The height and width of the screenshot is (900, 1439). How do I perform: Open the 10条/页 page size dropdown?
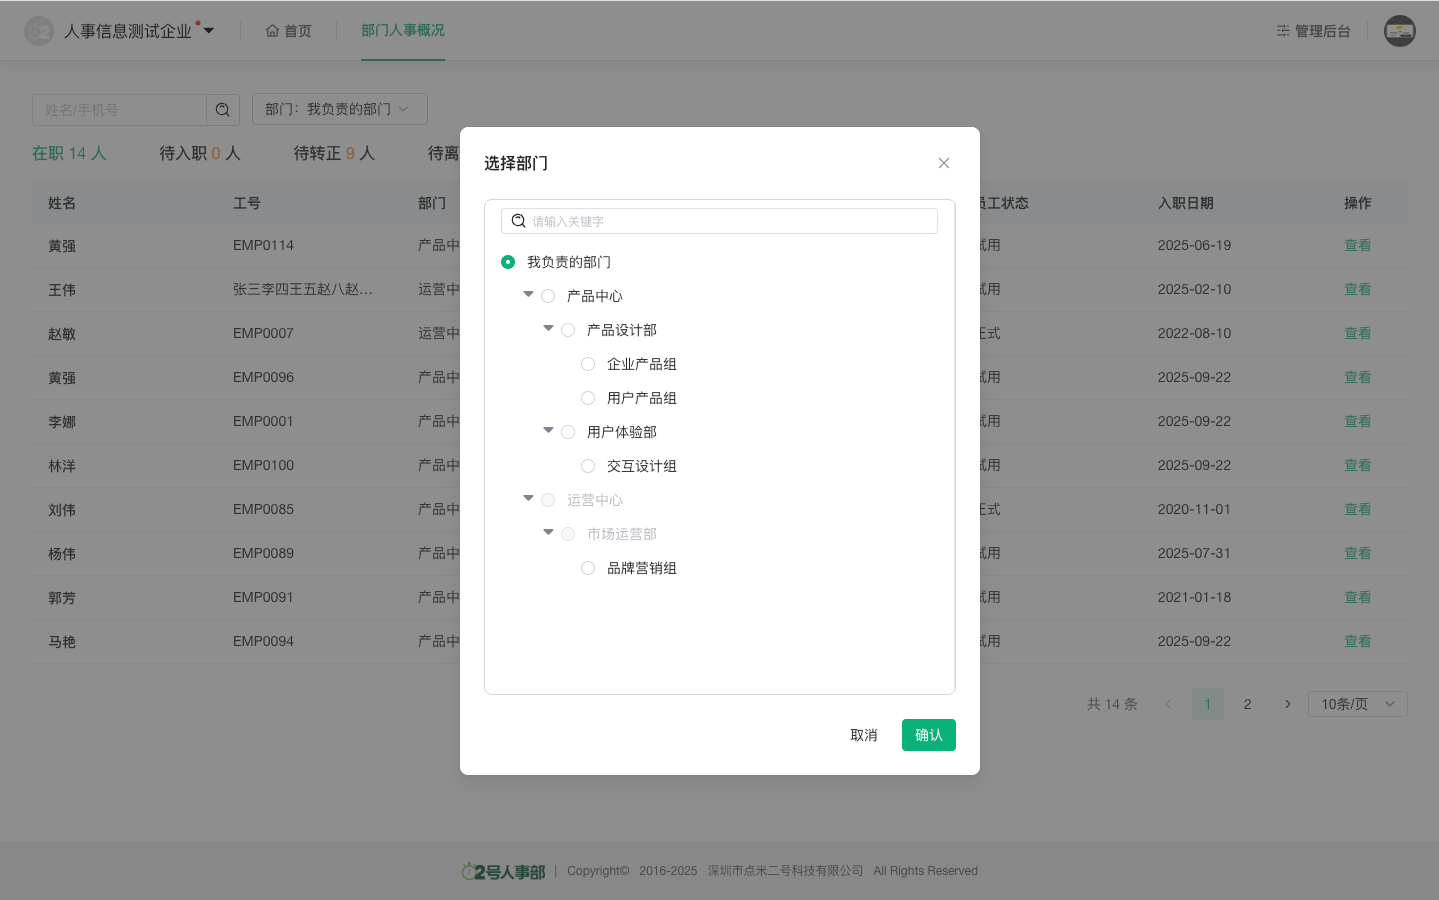click(1357, 704)
